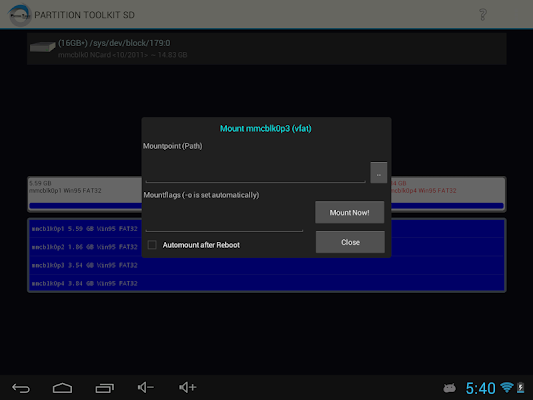Select the SD card drive icon
The image size is (533, 400).
point(42,47)
